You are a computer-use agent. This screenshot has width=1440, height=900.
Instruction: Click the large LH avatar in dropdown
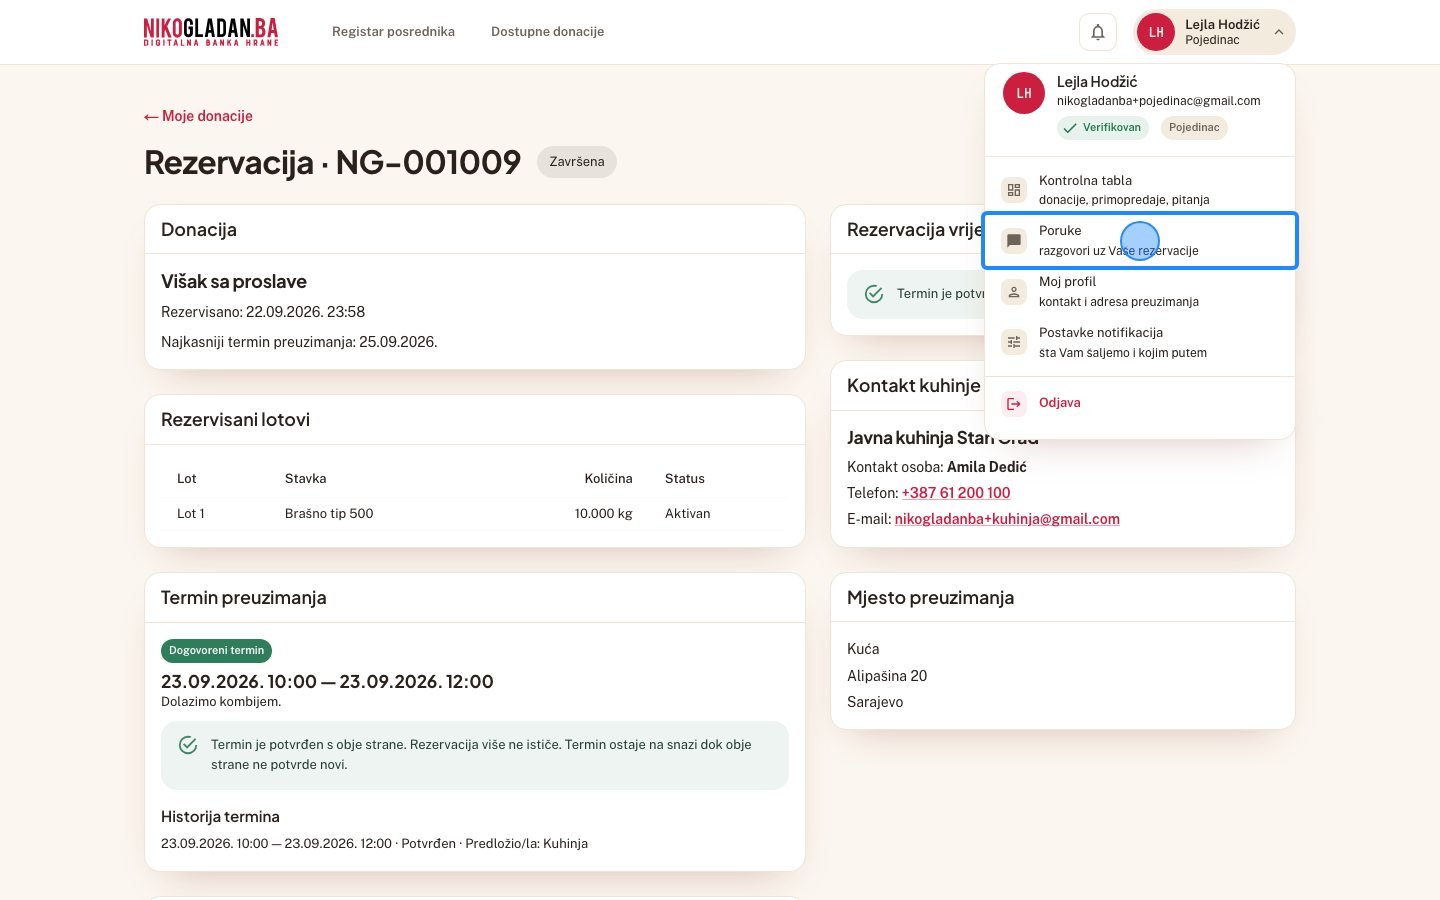1024,93
